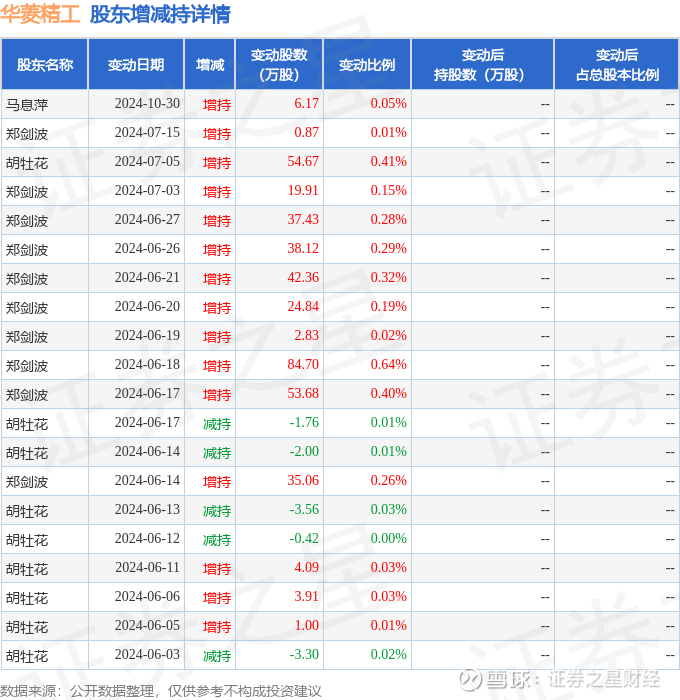Click the 数据来源 disclaimer footer text
The width and height of the screenshot is (680, 700).
(x=161, y=692)
